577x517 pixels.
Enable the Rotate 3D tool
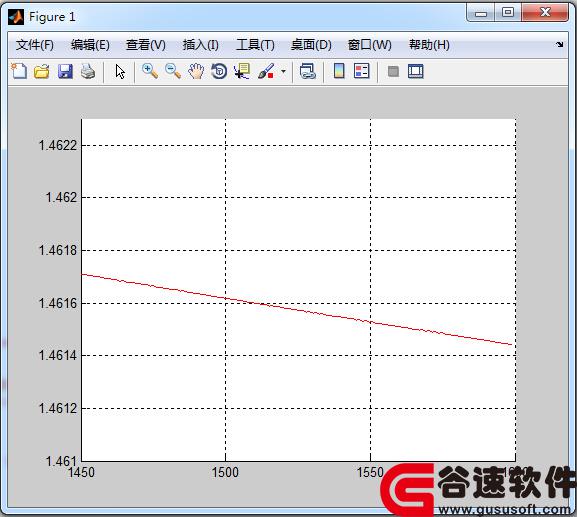tap(219, 71)
